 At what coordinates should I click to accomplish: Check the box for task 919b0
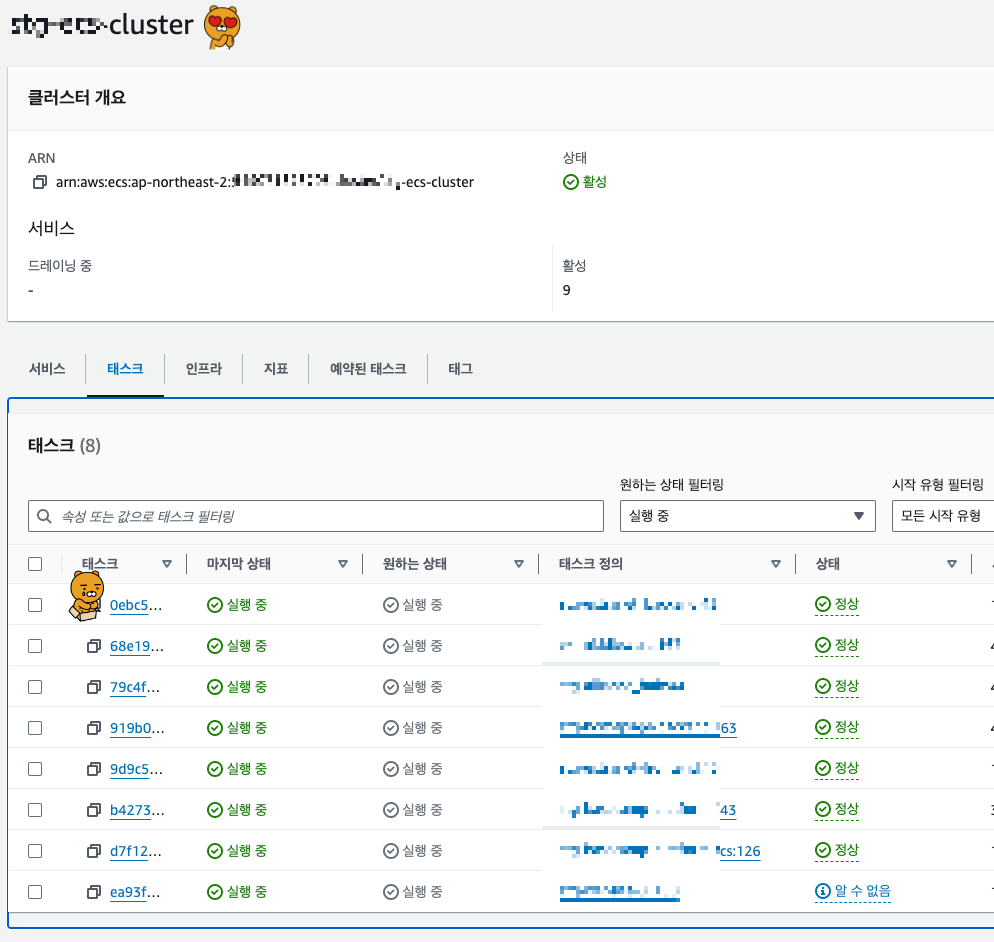pos(35,728)
